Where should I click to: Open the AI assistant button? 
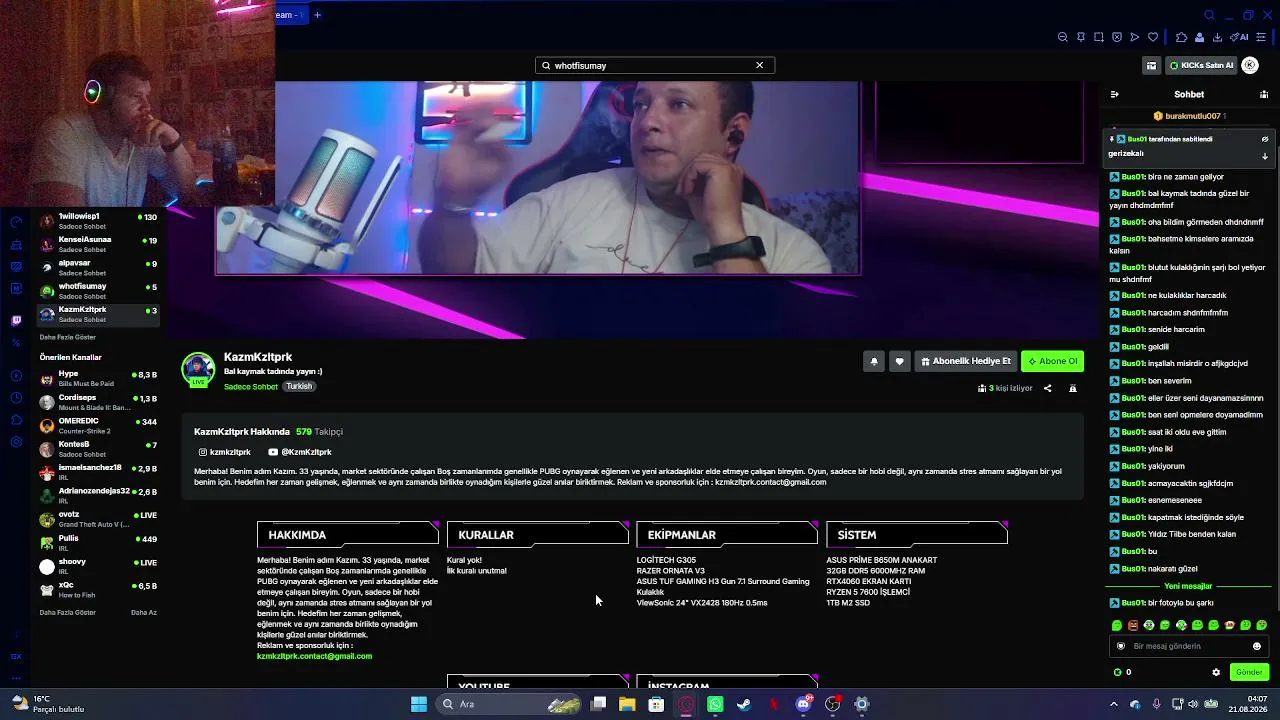tap(1239, 37)
